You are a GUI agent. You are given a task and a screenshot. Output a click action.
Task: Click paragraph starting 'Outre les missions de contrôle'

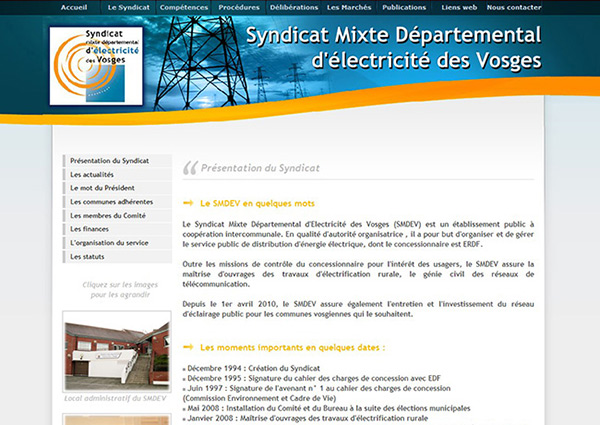[358, 274]
